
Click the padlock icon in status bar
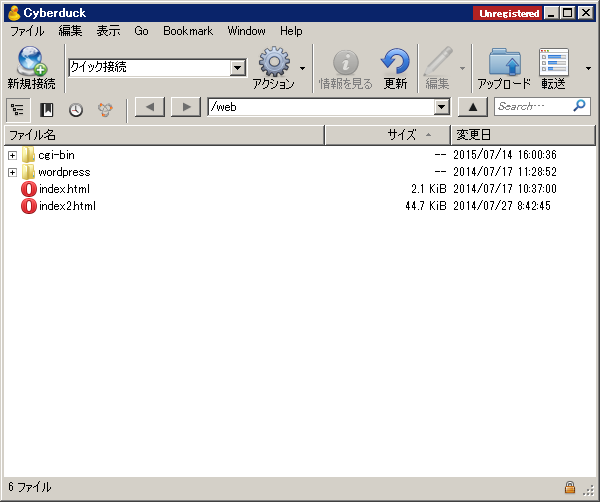(570, 487)
